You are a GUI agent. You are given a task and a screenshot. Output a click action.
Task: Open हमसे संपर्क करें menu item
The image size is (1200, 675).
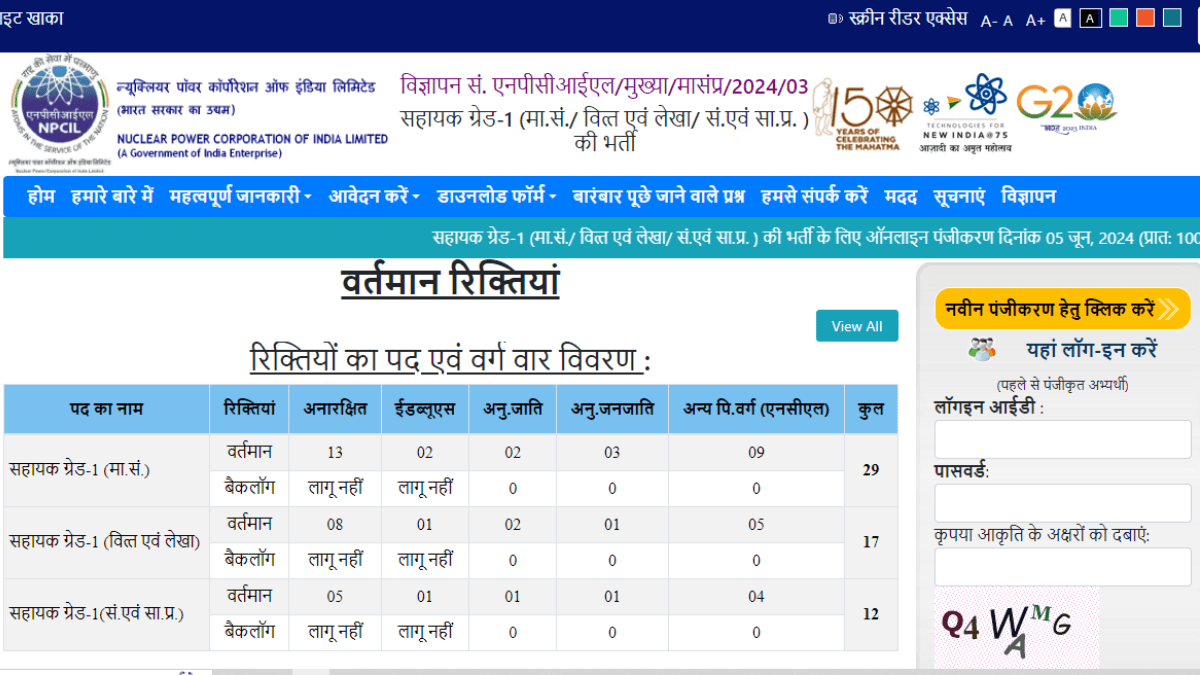click(x=814, y=196)
